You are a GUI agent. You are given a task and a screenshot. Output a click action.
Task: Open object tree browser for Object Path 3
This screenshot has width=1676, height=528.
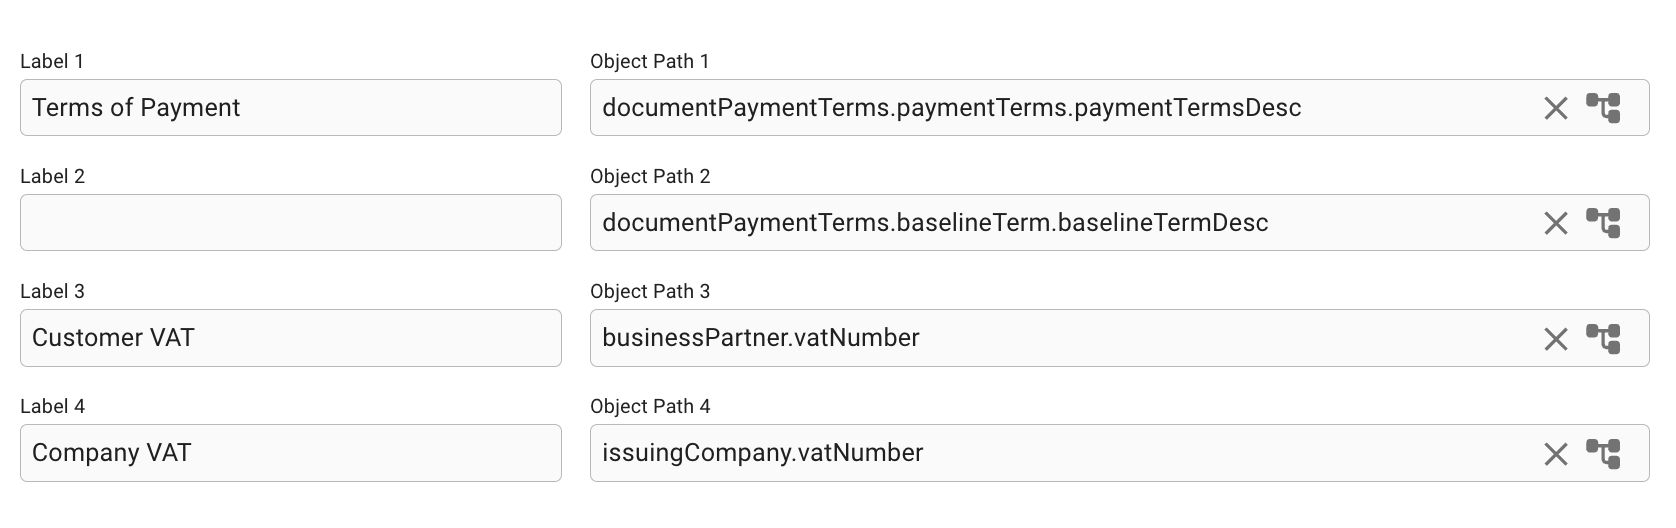click(1603, 339)
